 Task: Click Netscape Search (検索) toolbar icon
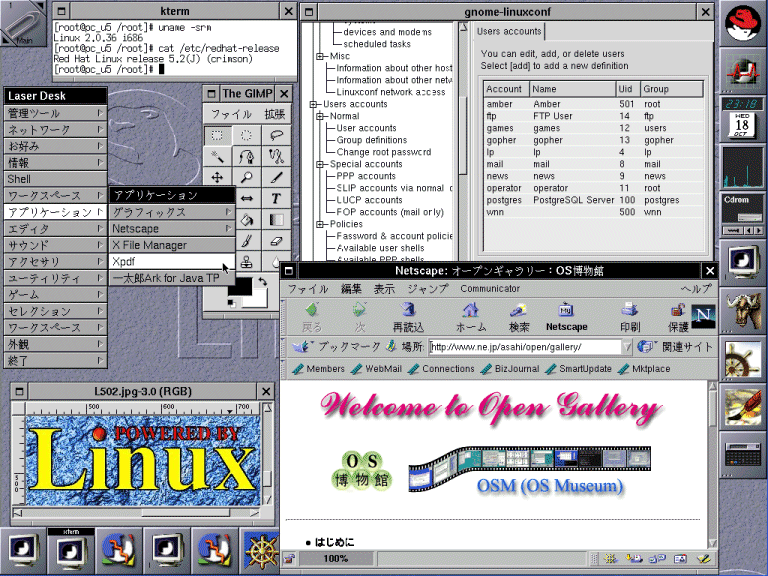pyautogui.click(x=519, y=316)
